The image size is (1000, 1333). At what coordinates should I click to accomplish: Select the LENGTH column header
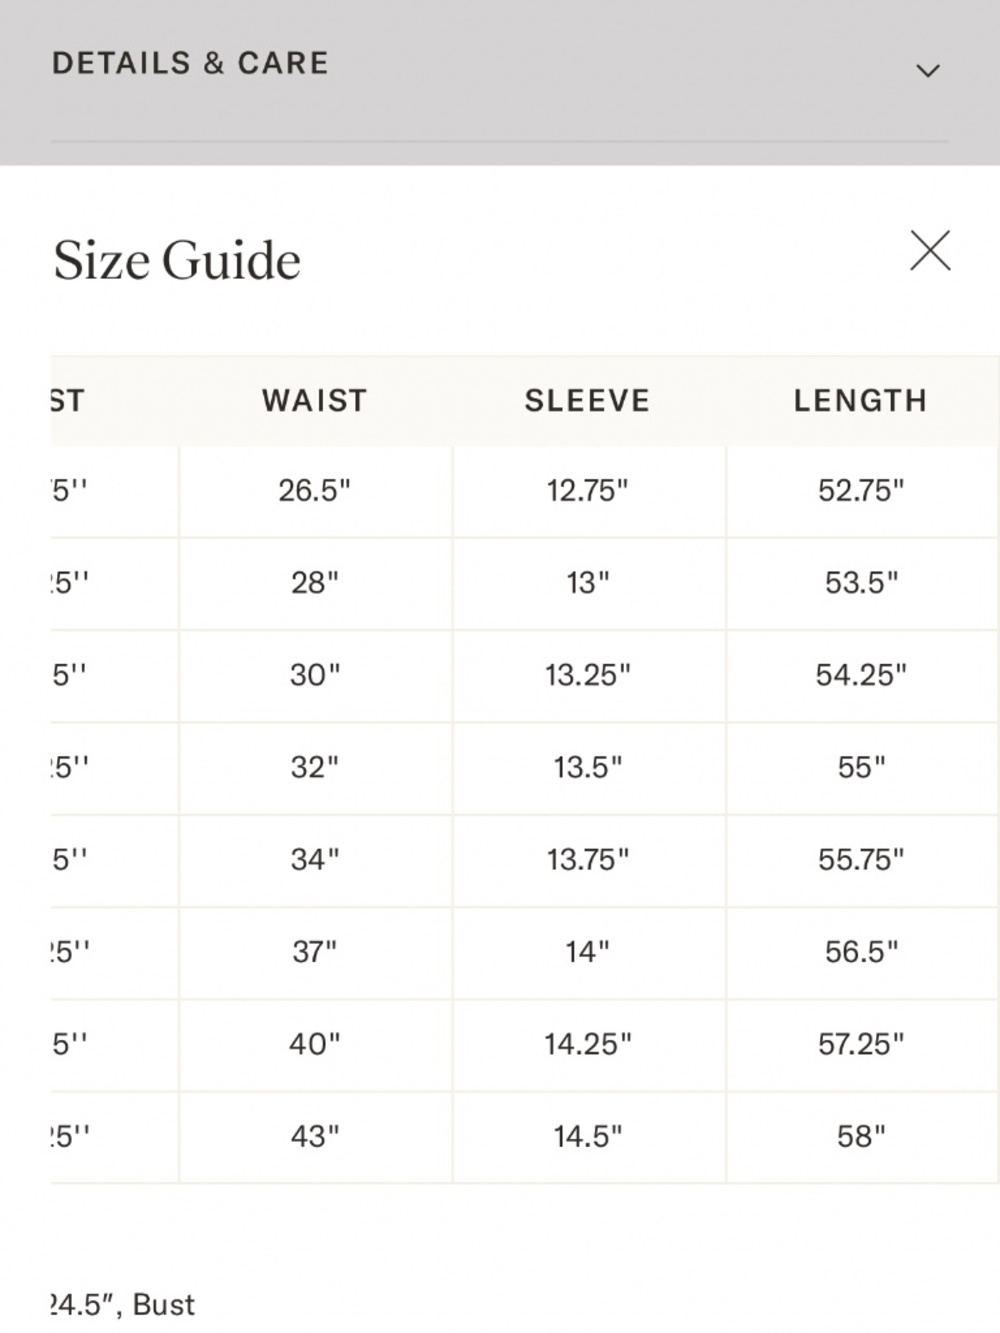(861, 401)
